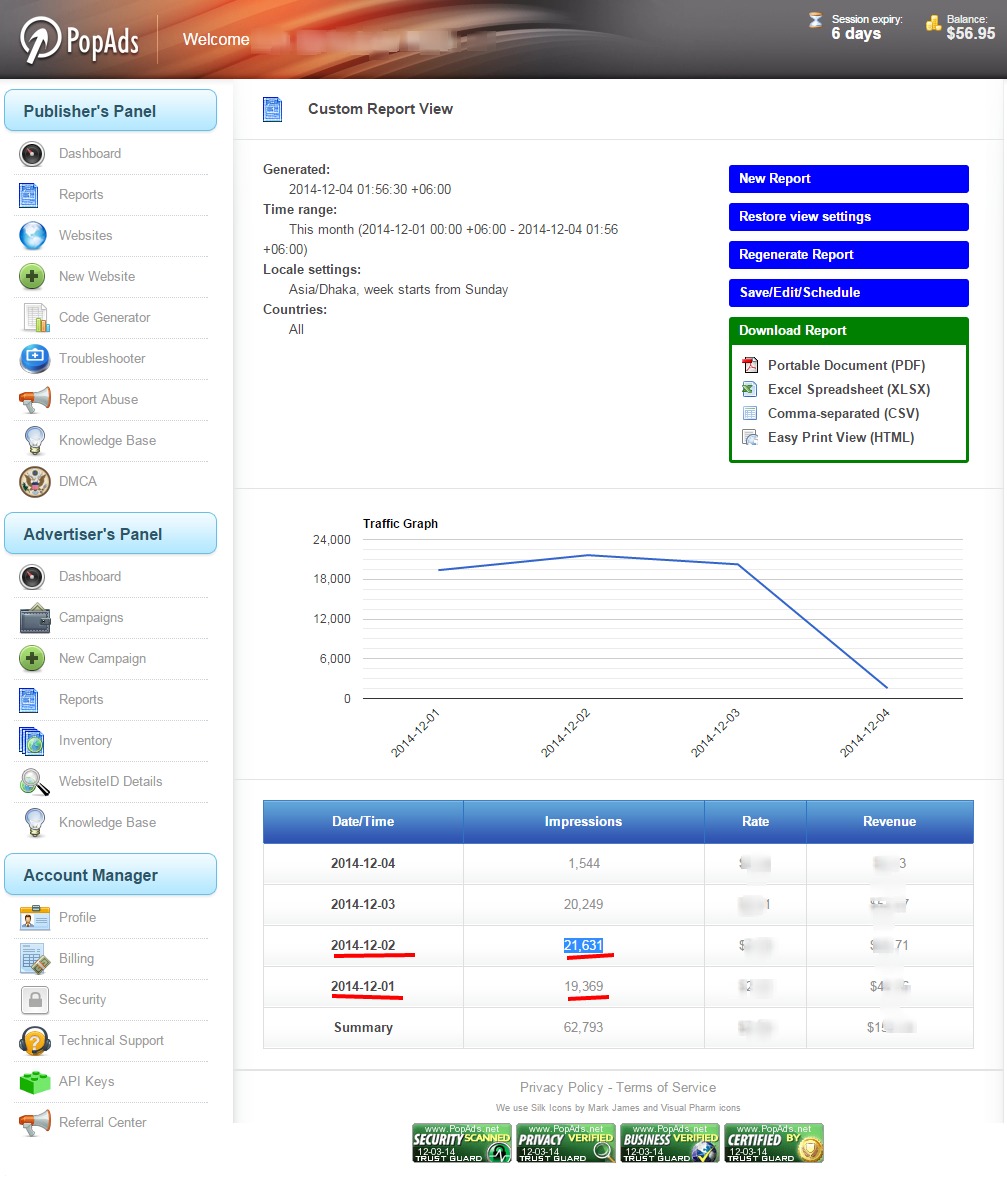Click the Websites globe icon

pos(33,235)
